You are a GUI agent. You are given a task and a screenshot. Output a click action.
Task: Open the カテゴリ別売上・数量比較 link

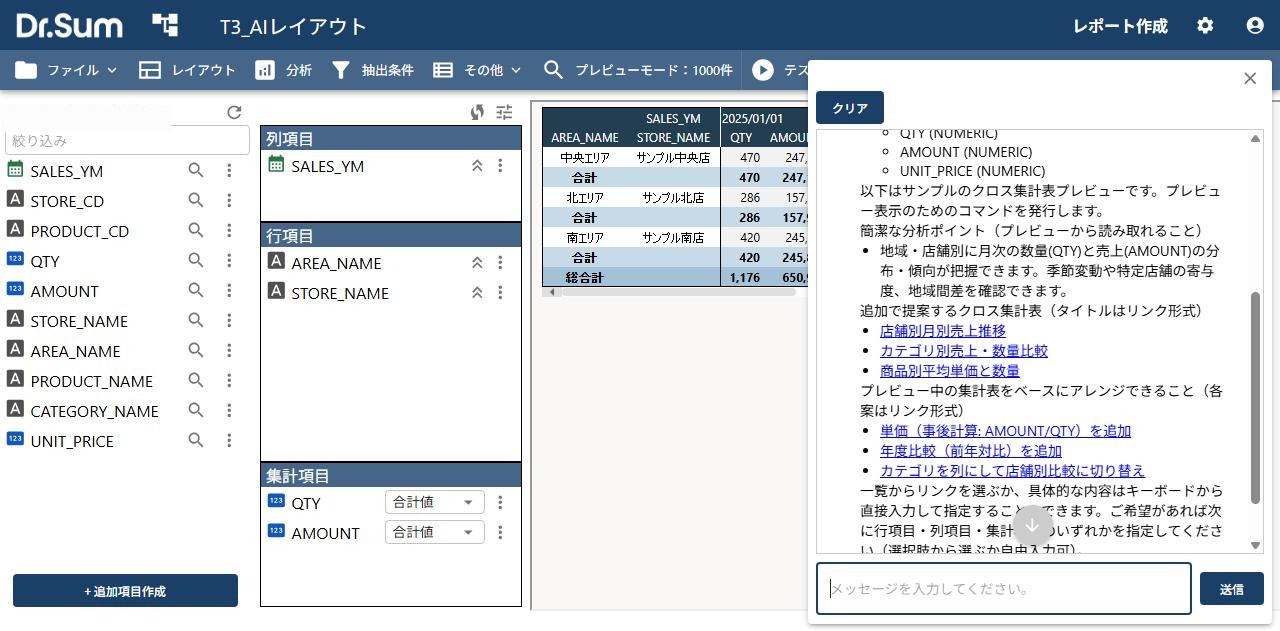(x=964, y=351)
